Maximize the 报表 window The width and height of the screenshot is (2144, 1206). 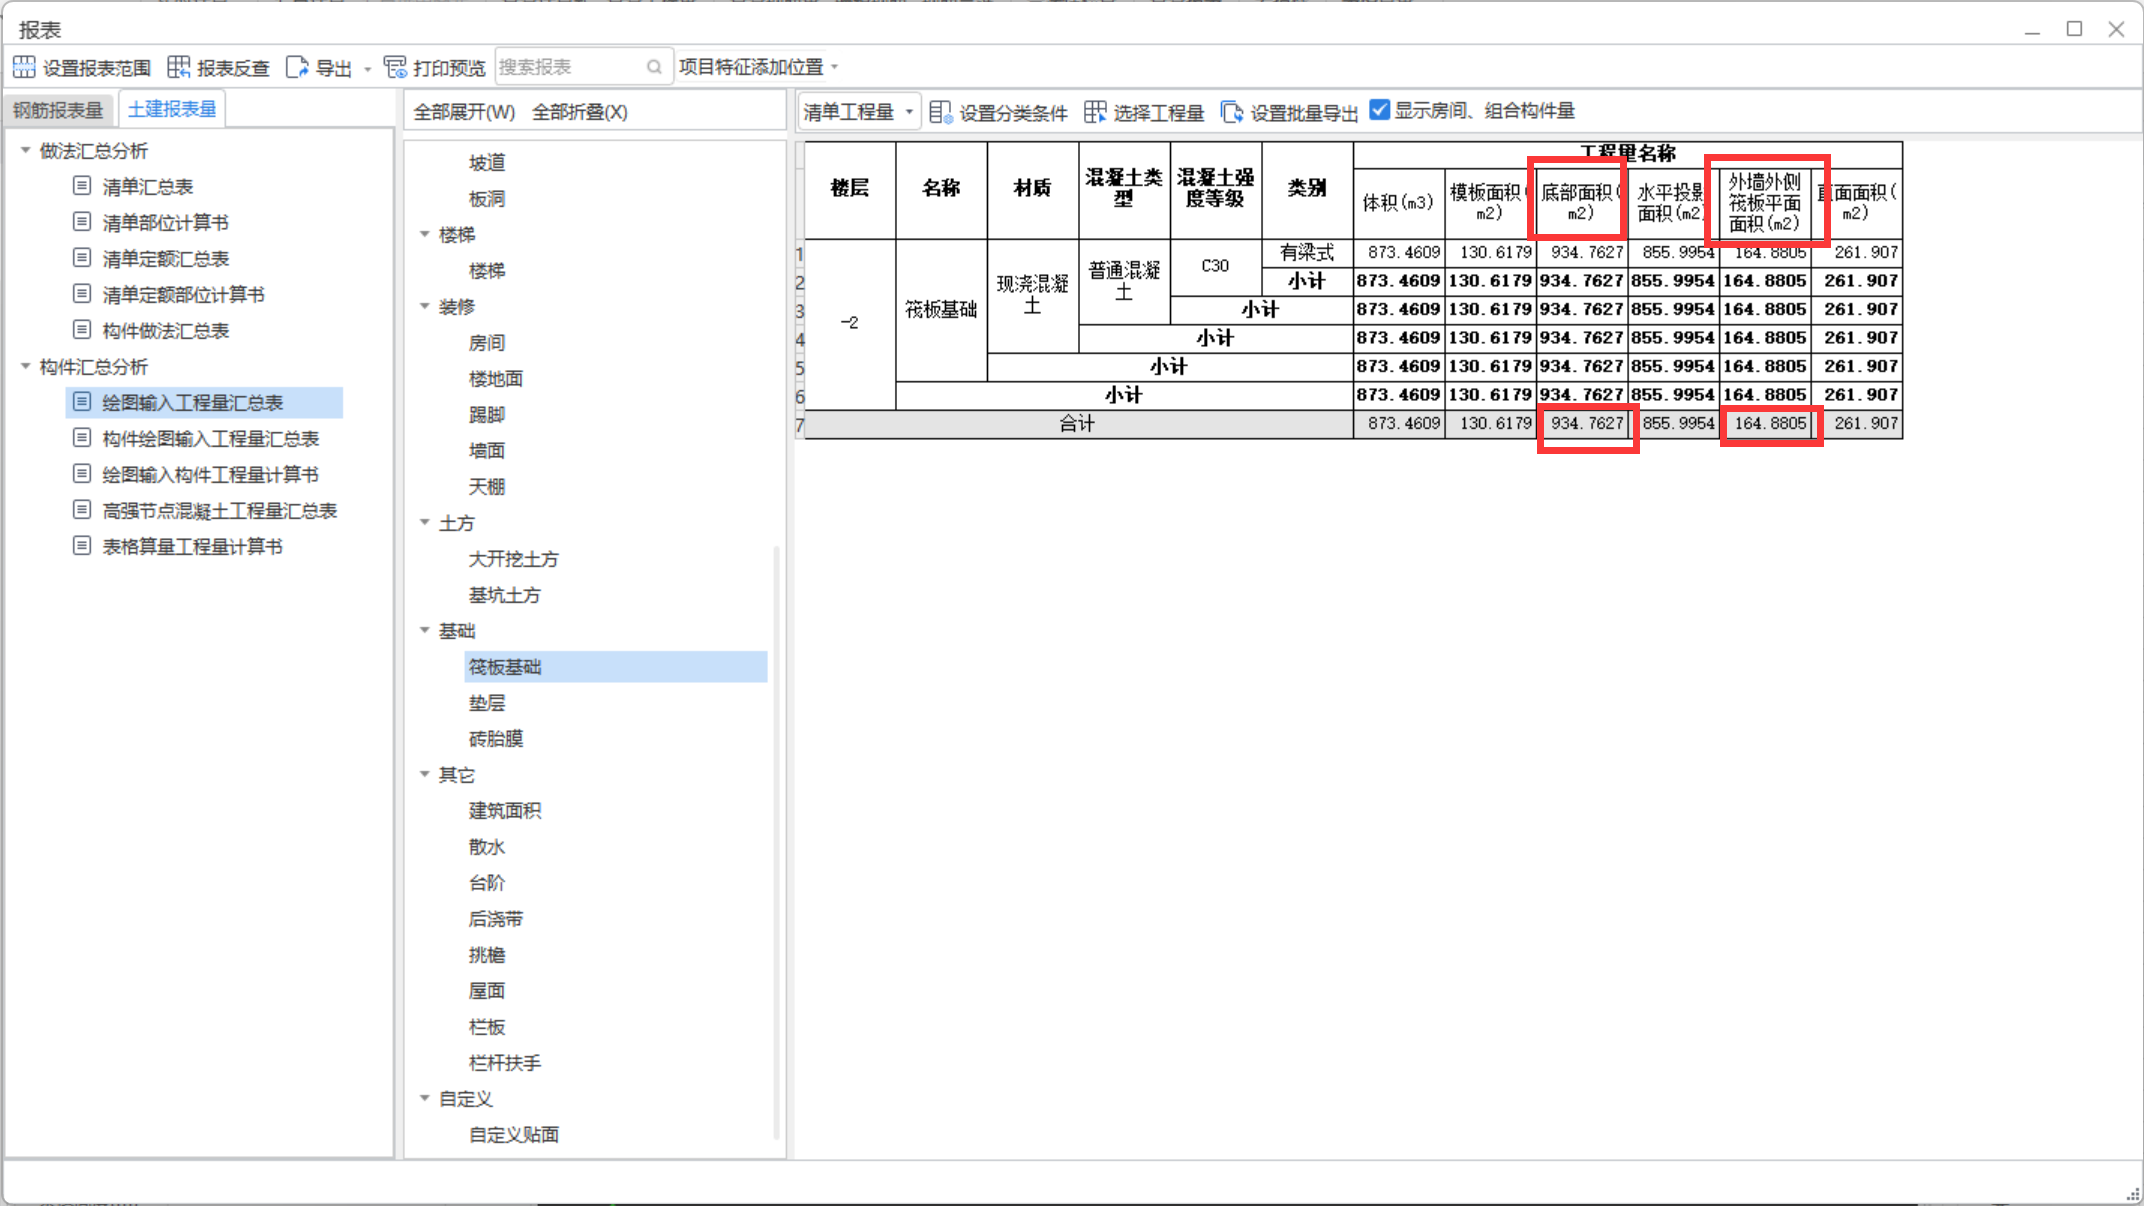[x=2074, y=29]
